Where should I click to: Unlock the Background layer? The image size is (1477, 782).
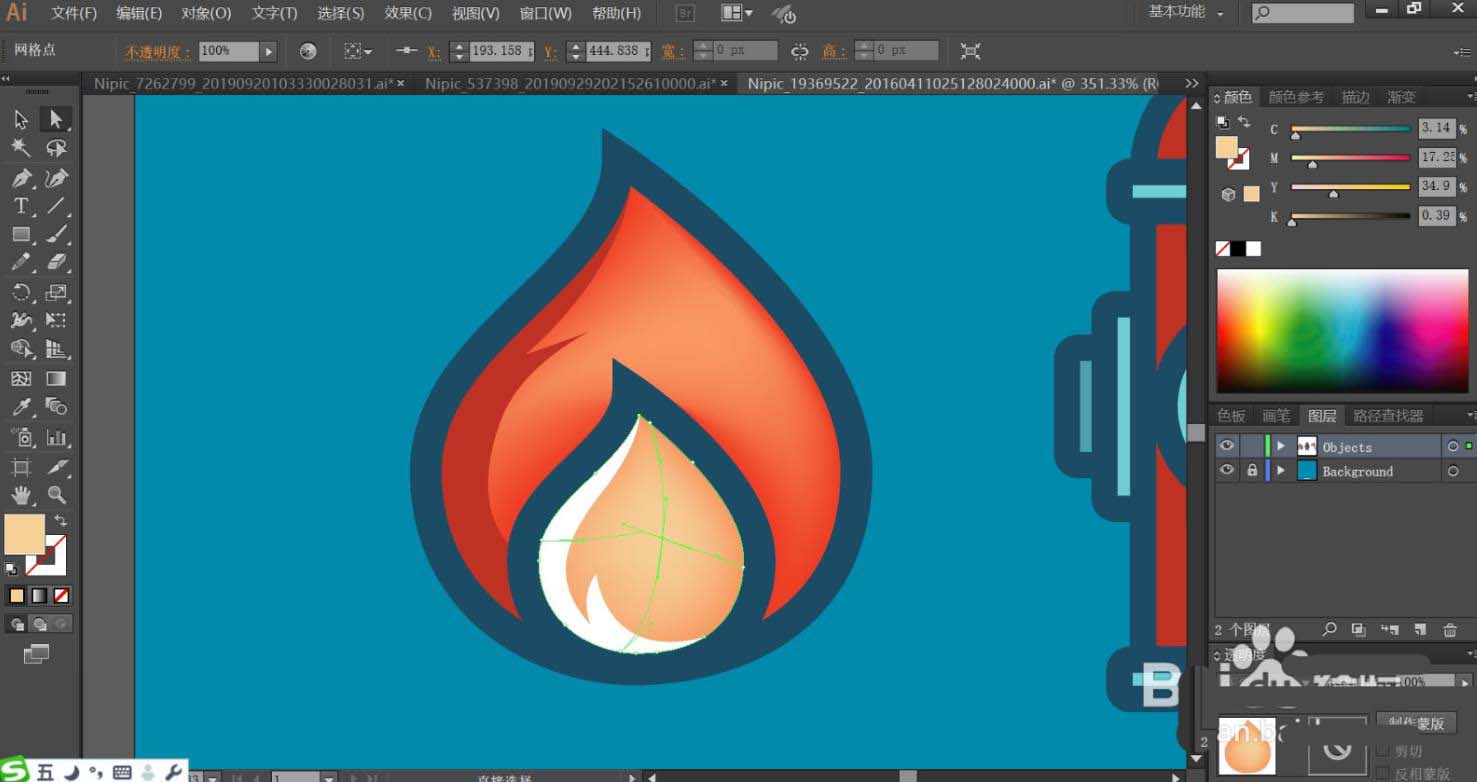point(1251,471)
